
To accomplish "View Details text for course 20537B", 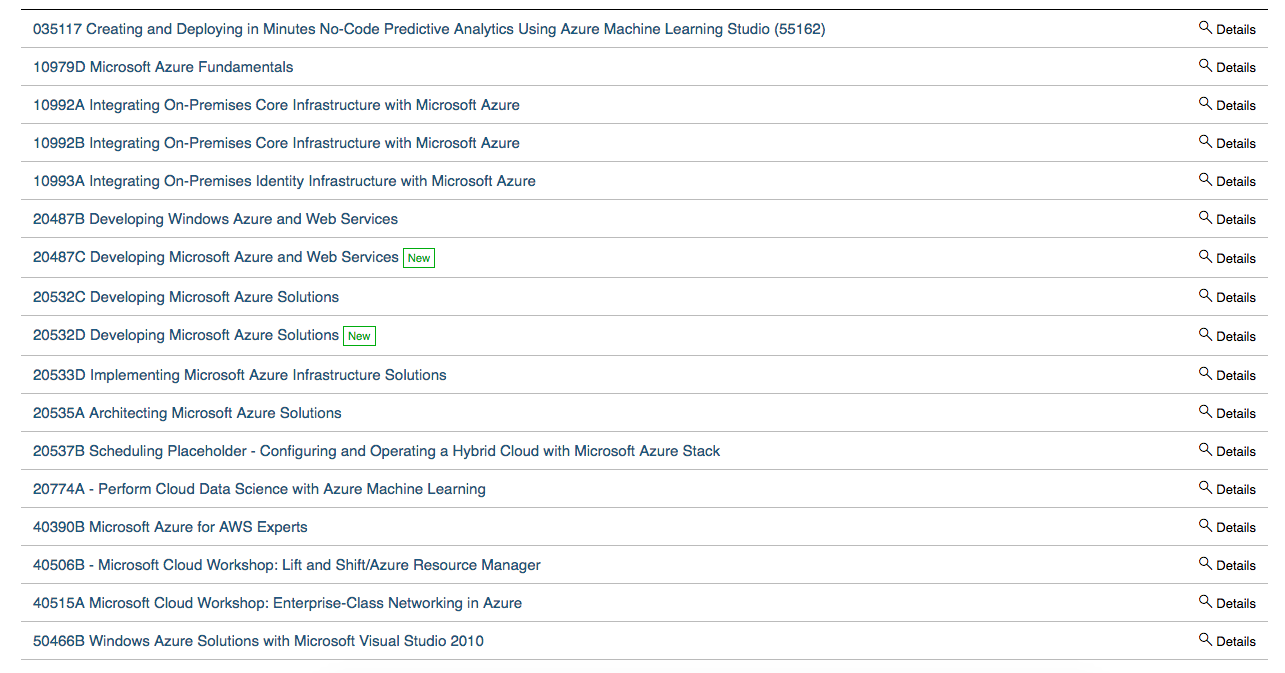I will (x=1236, y=452).
